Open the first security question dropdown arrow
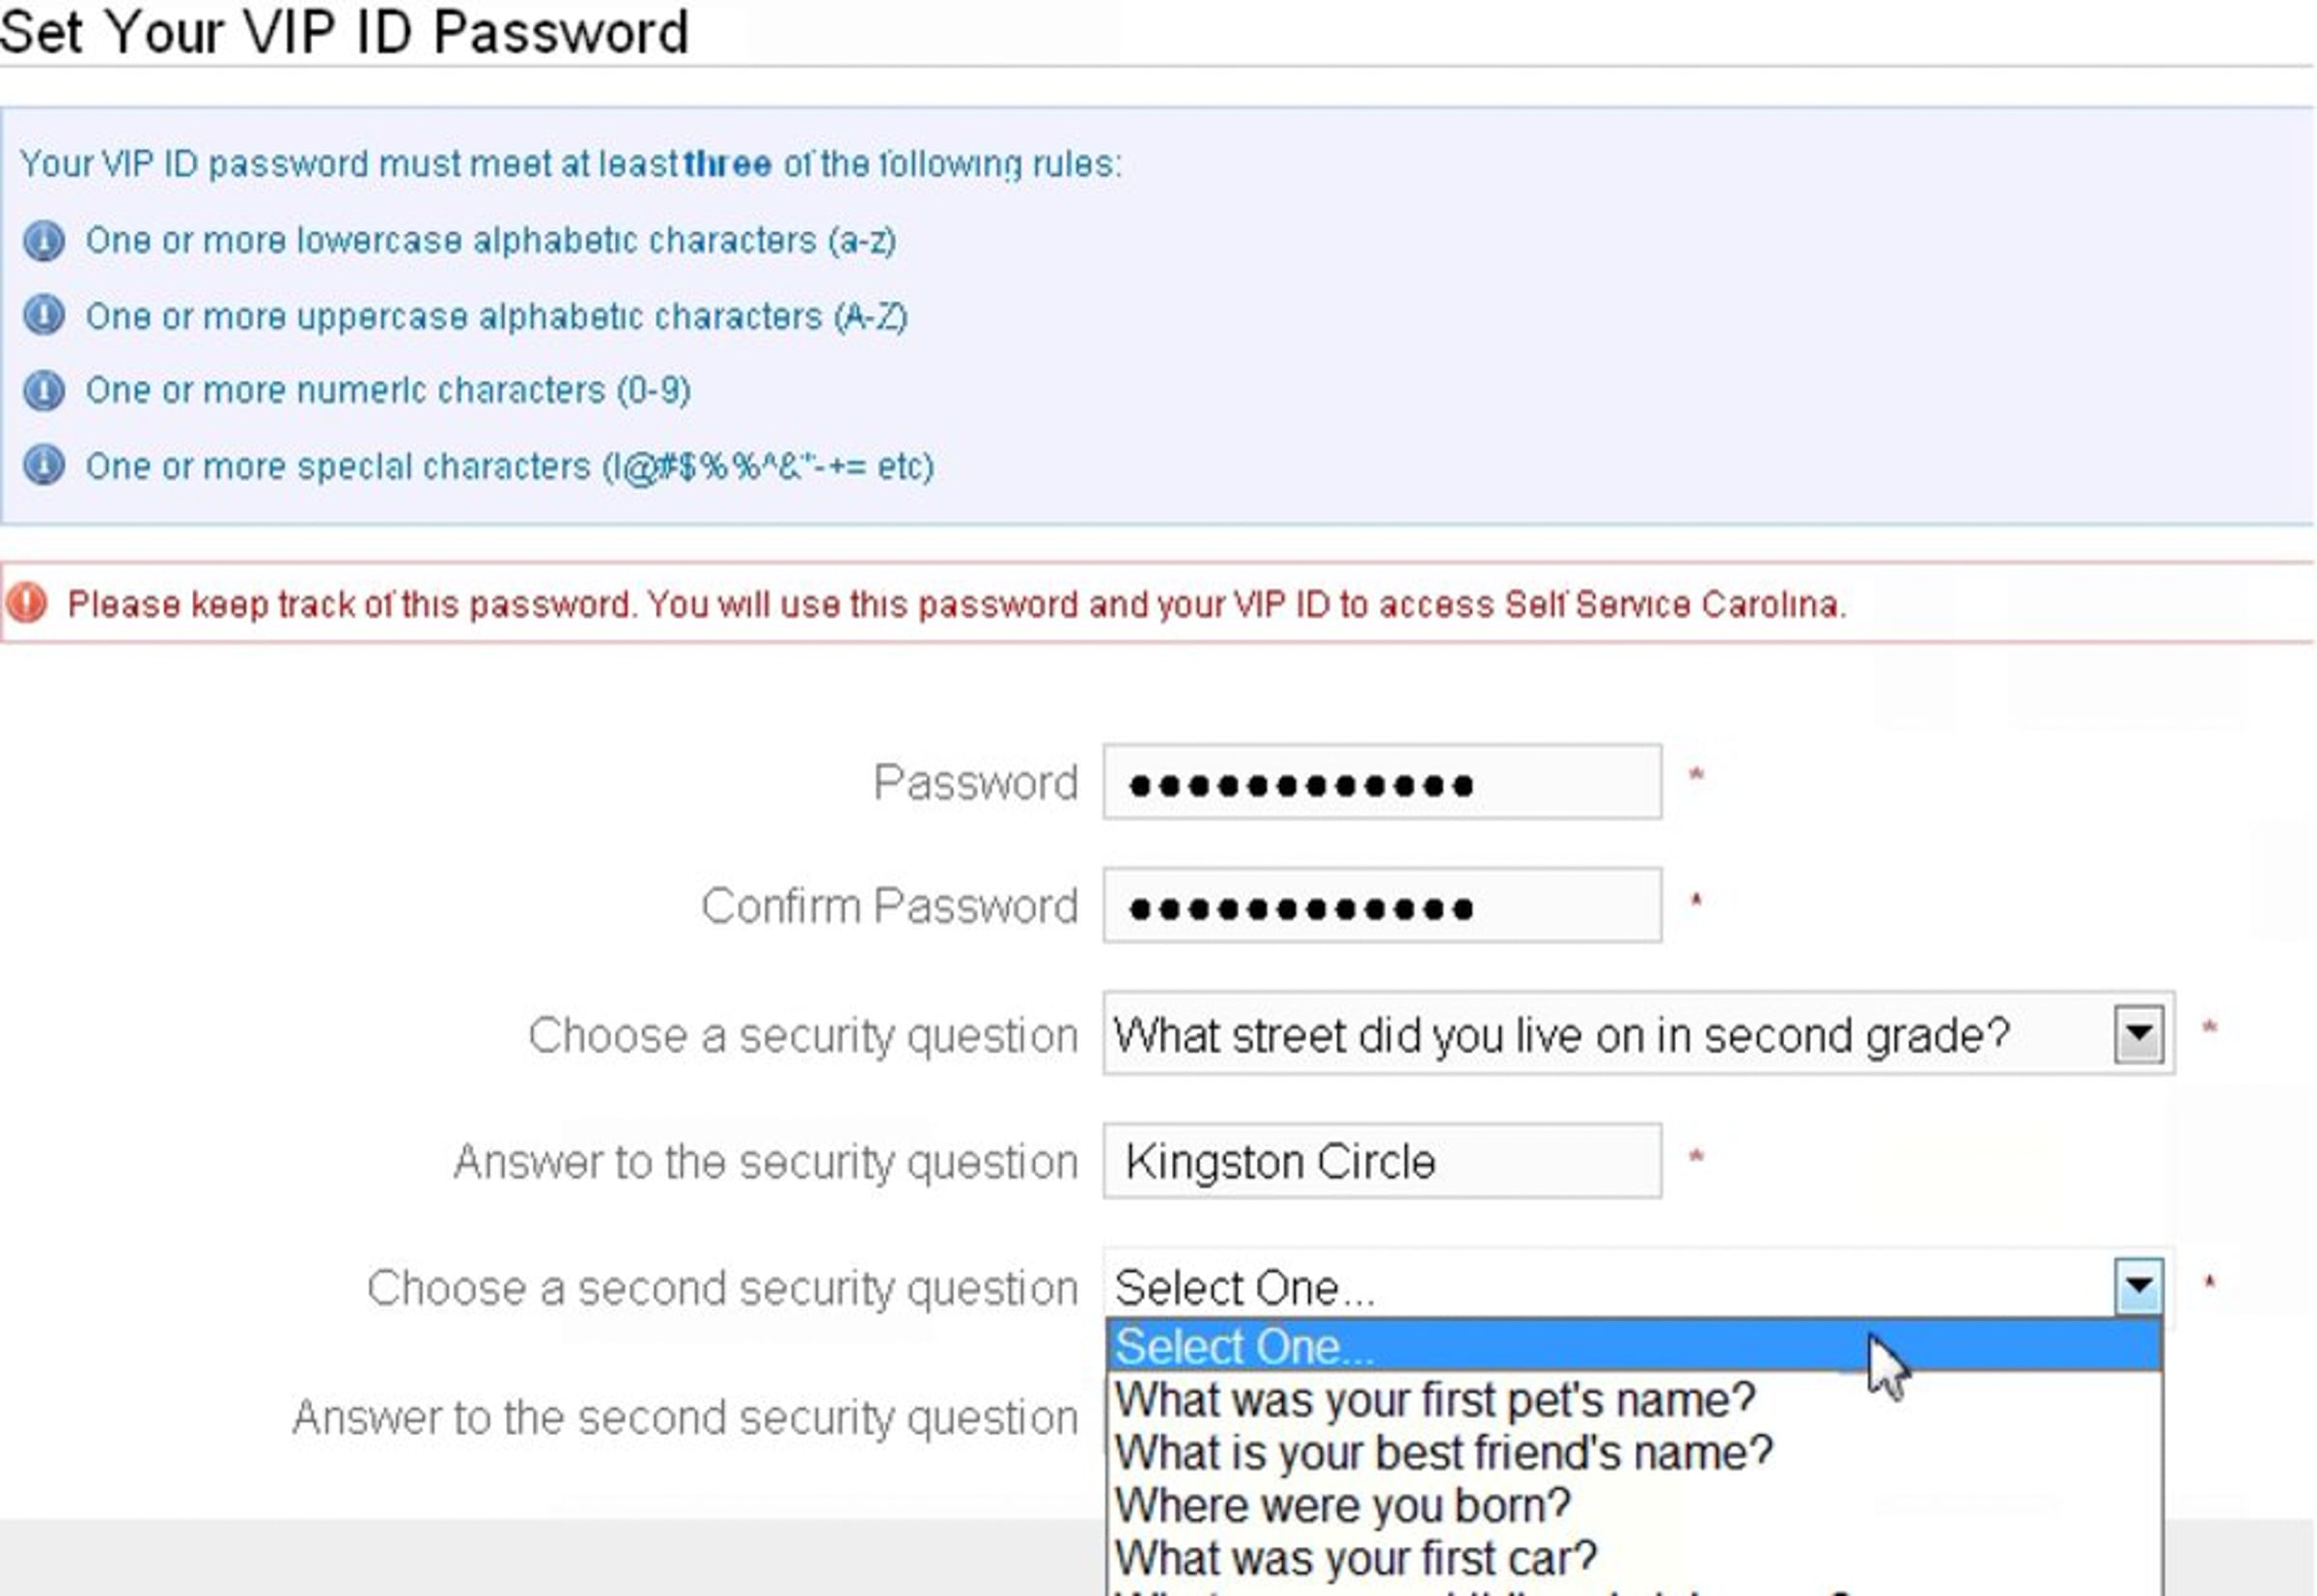 click(2138, 1034)
